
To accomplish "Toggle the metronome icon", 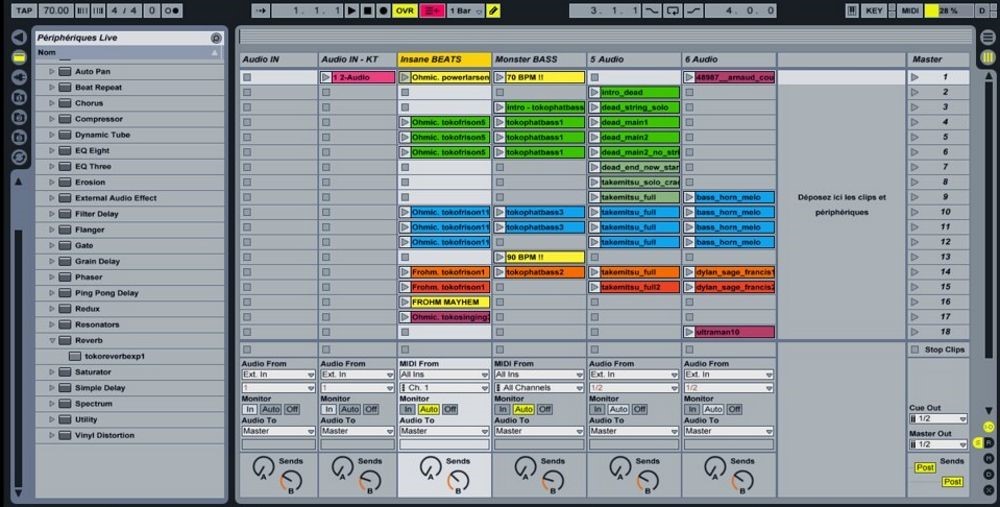I will pyautogui.click(x=172, y=10).
